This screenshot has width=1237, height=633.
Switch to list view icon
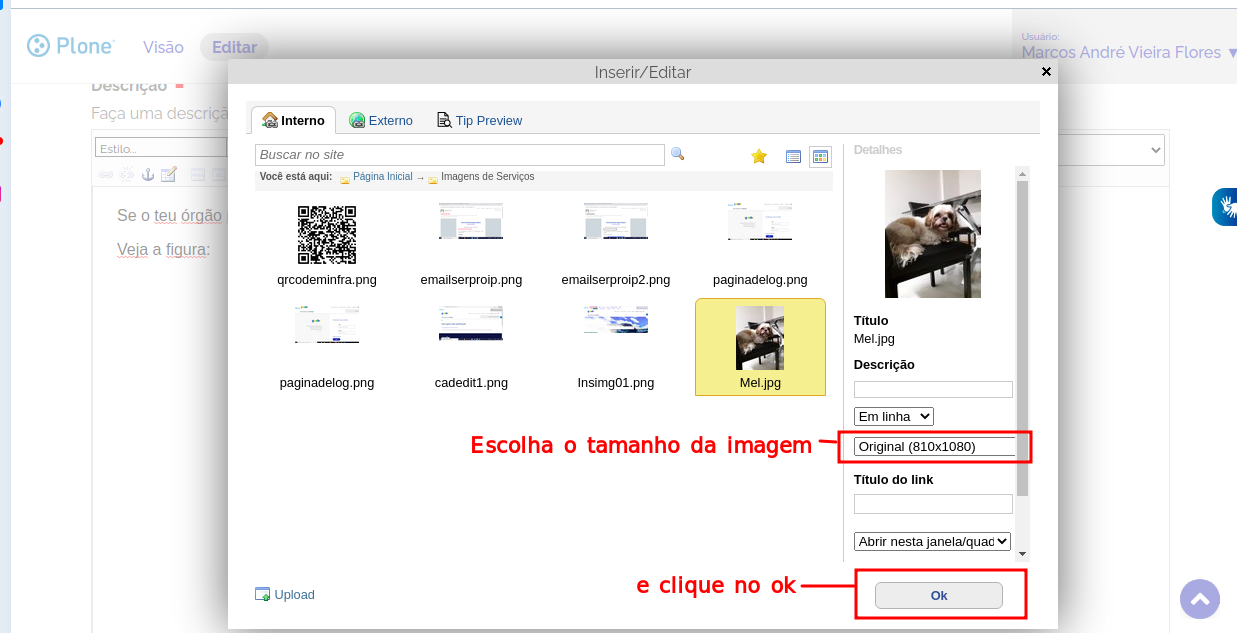(x=793, y=156)
